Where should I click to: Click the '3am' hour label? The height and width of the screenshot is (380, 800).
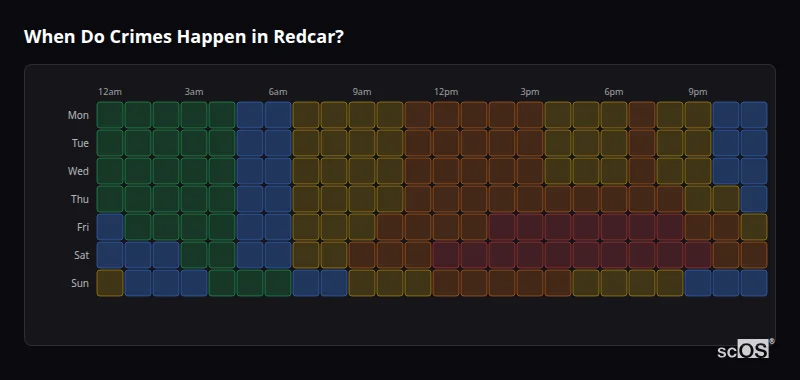194,92
